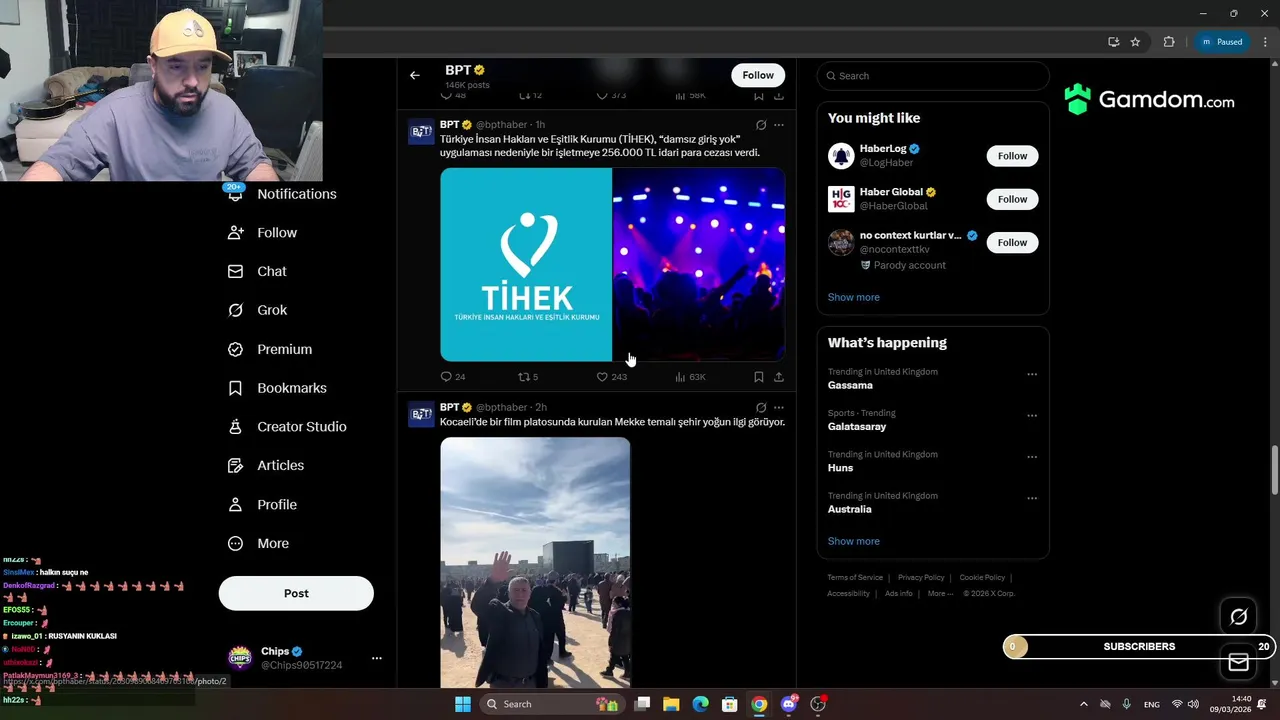The width and height of the screenshot is (1280, 720).
Task: Open floating Messages envelope button
Action: click(1238, 662)
